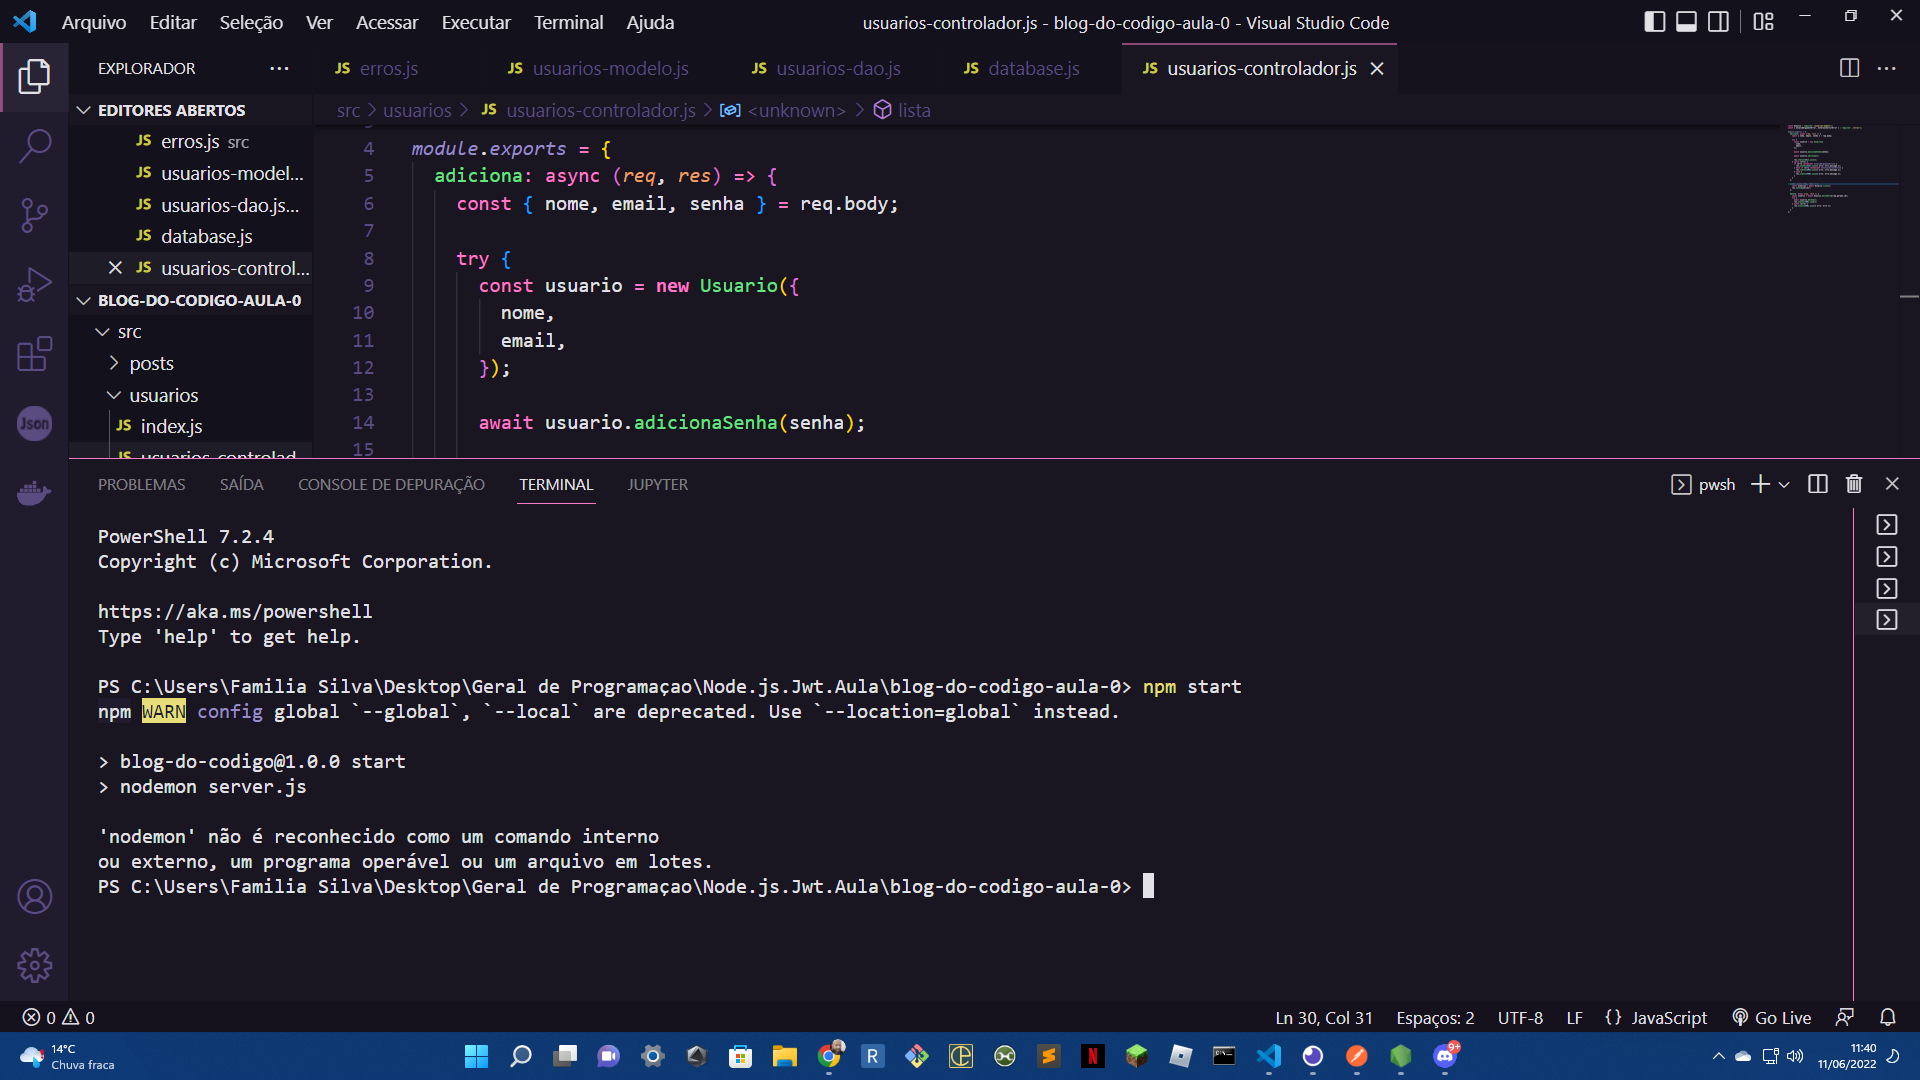Toggle the primary side bar
This screenshot has width=1920, height=1080.
tap(1655, 22)
